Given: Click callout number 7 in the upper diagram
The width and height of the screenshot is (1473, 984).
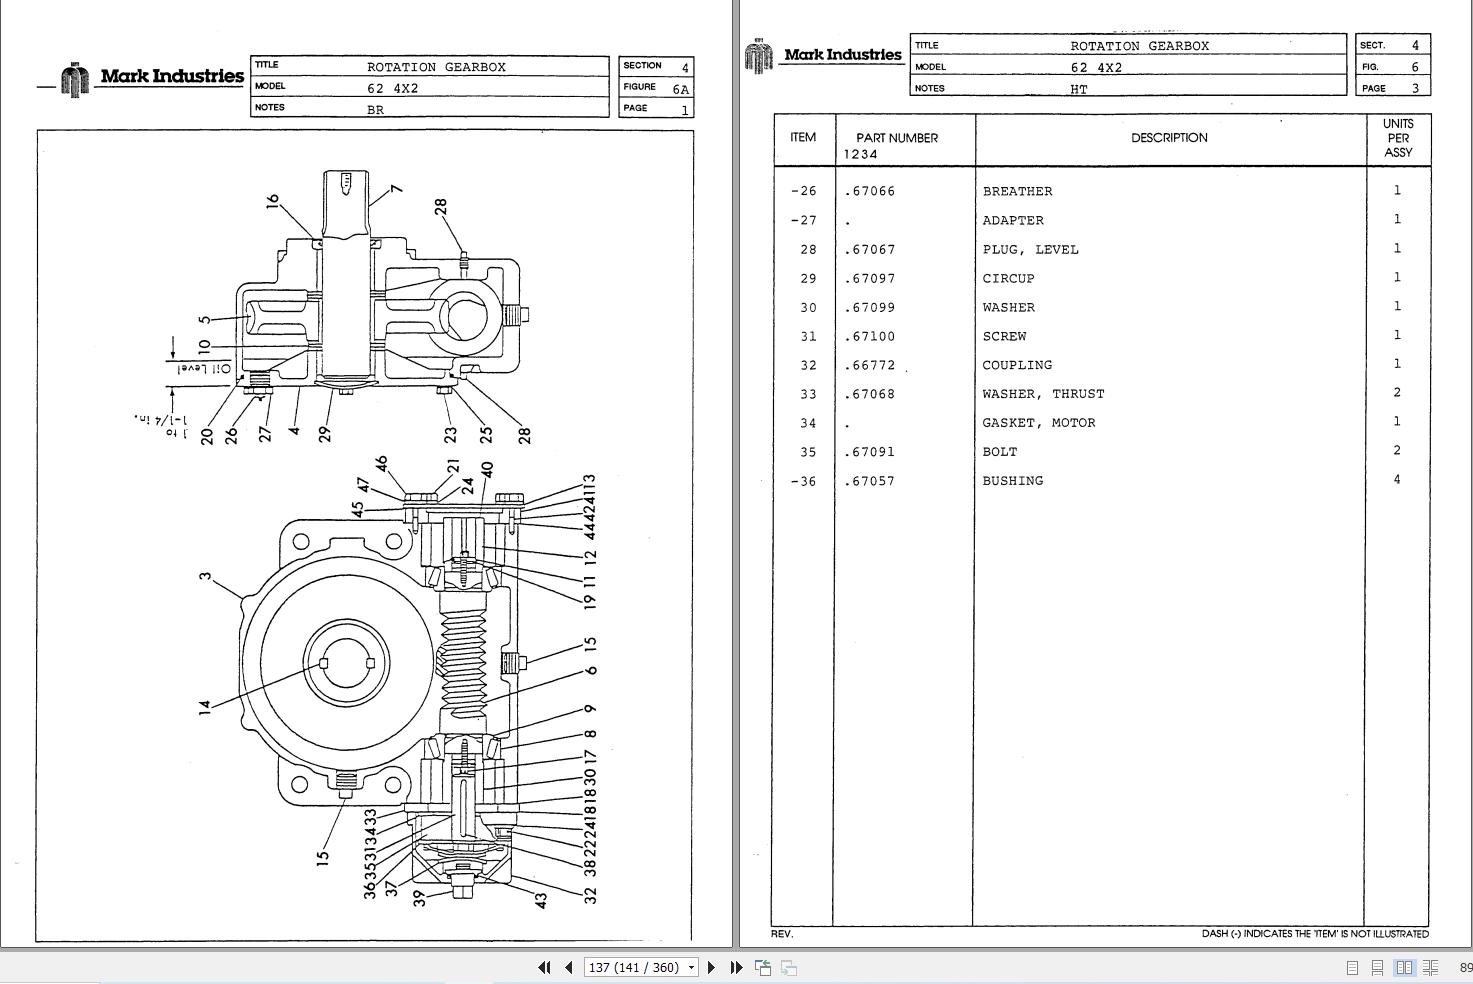Looking at the screenshot, I should coord(396,188).
